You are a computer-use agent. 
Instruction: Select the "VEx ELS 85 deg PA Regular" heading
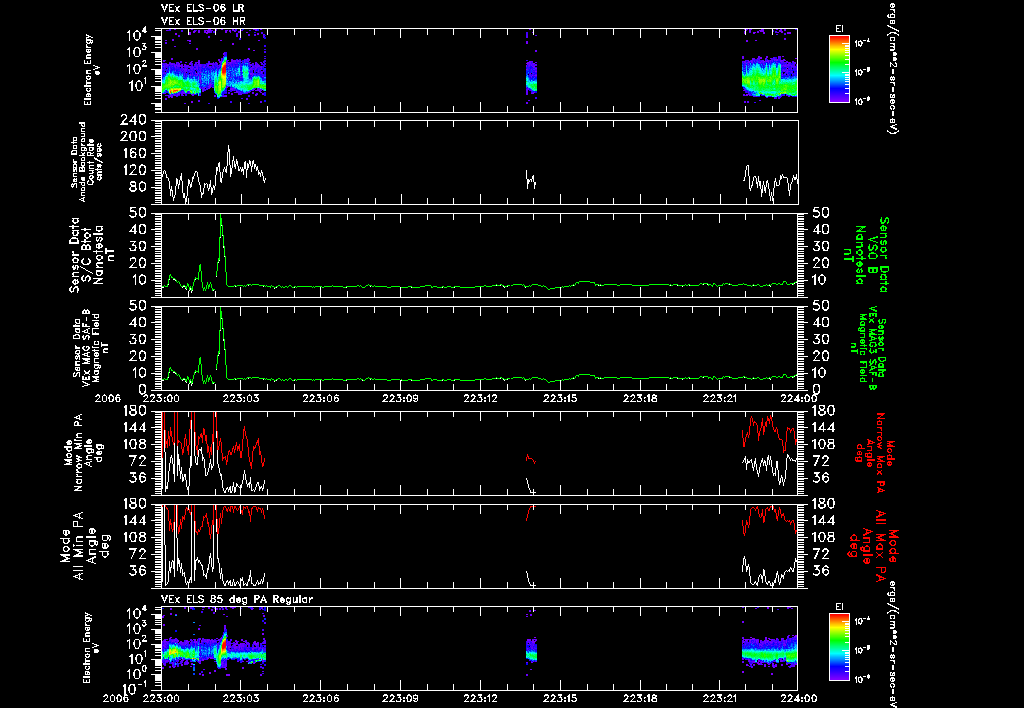tap(237, 599)
